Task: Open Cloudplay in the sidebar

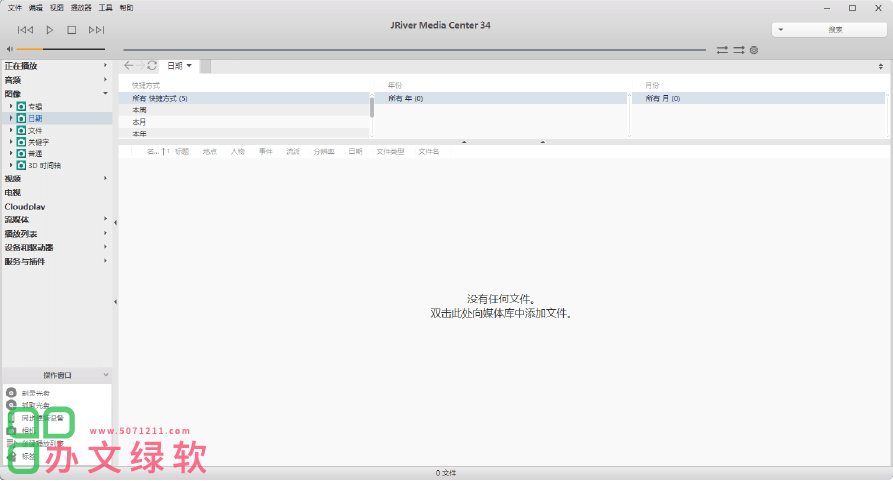Action: pyautogui.click(x=24, y=207)
